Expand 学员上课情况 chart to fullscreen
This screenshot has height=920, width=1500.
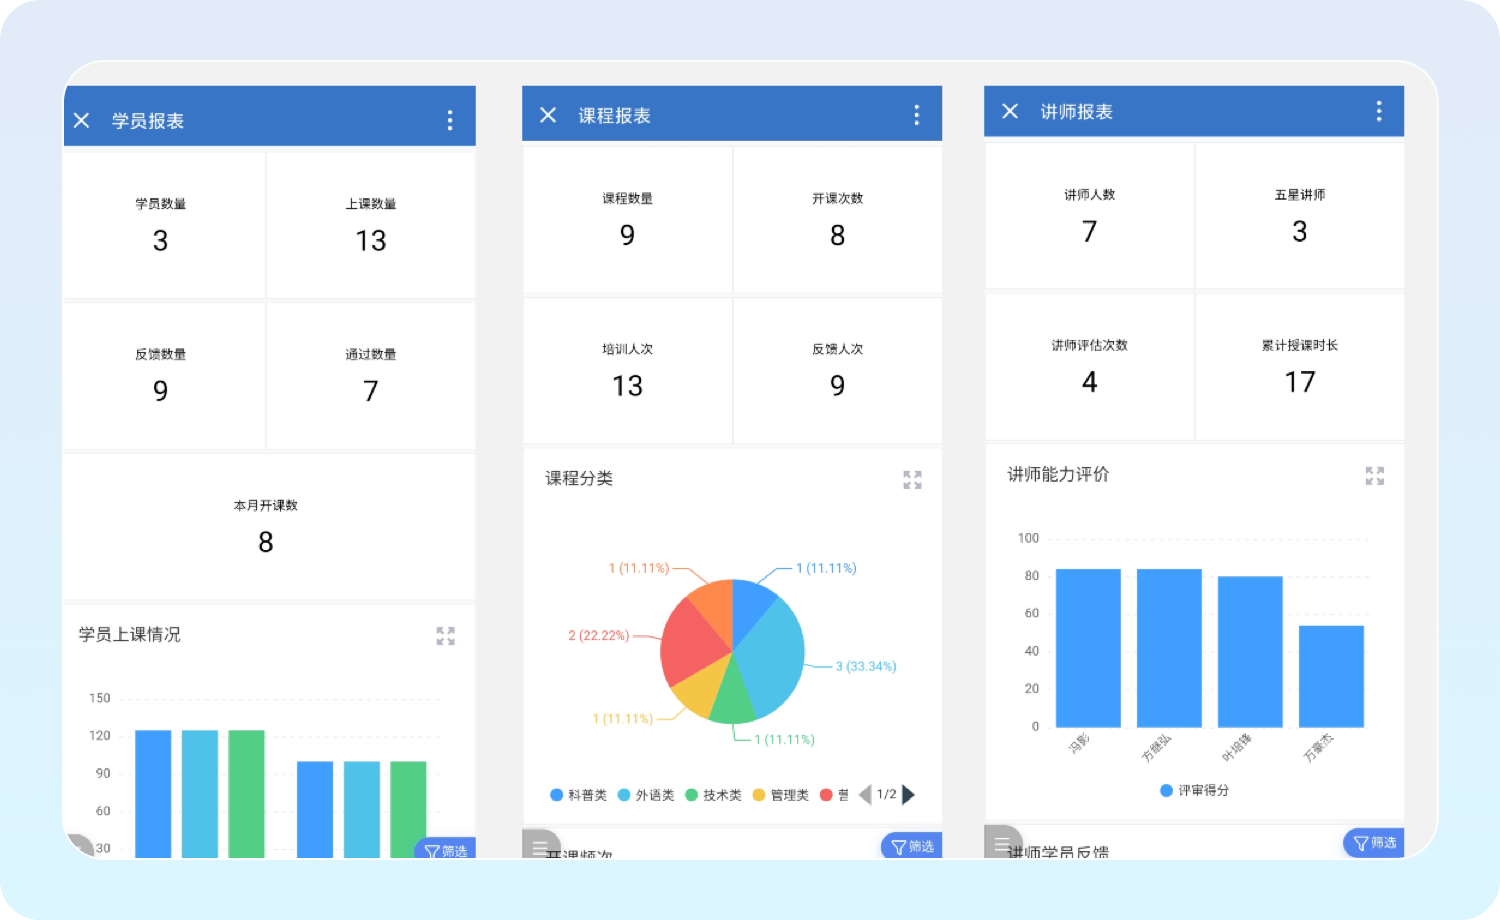tap(446, 636)
